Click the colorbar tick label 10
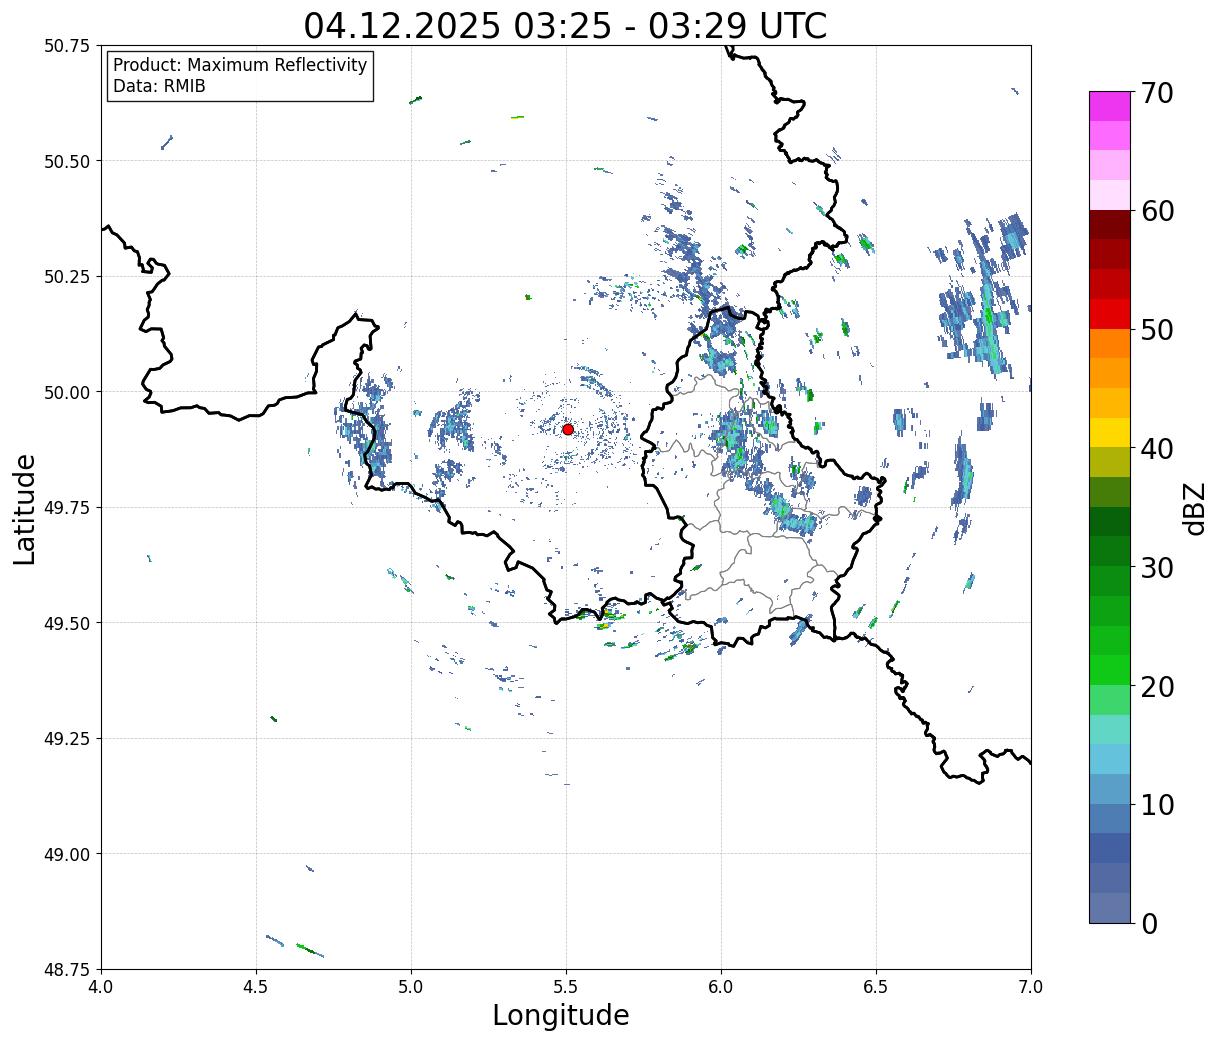The width and height of the screenshot is (1219, 1040). click(1157, 804)
